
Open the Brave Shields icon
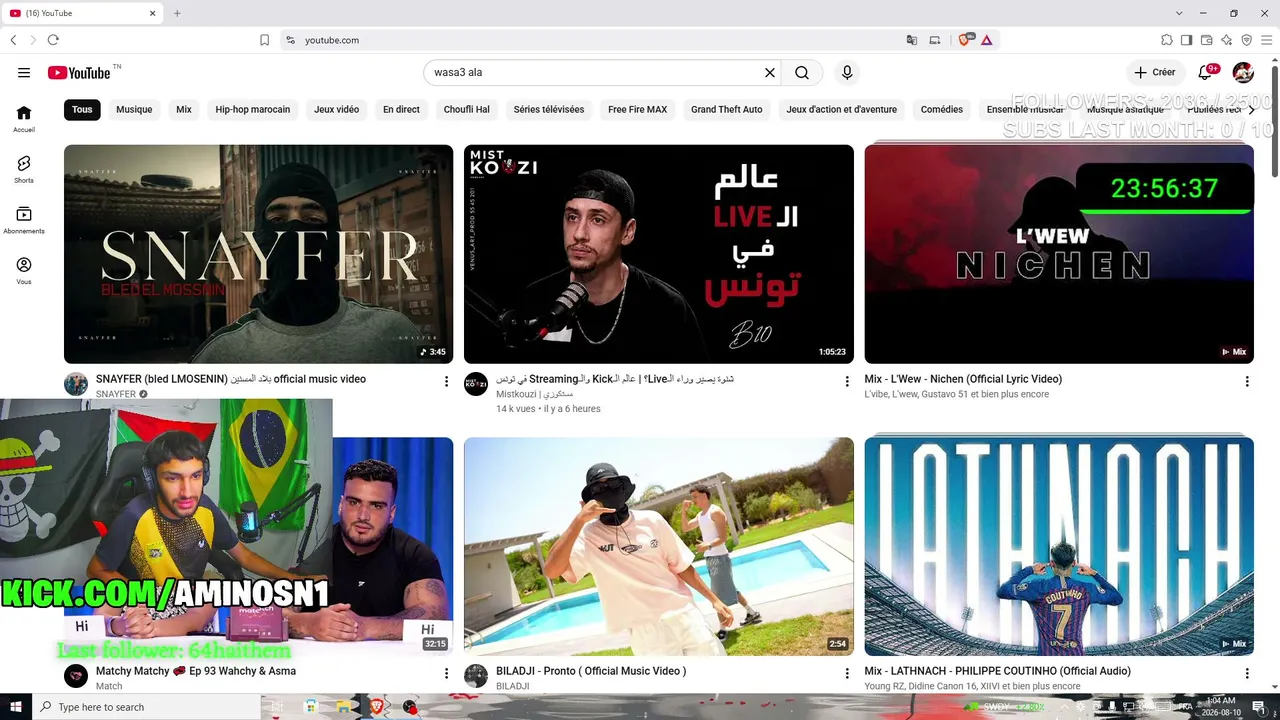click(x=965, y=40)
